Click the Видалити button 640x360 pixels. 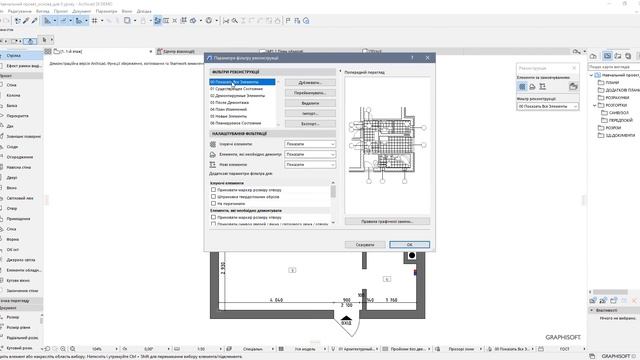pyautogui.click(x=310, y=103)
